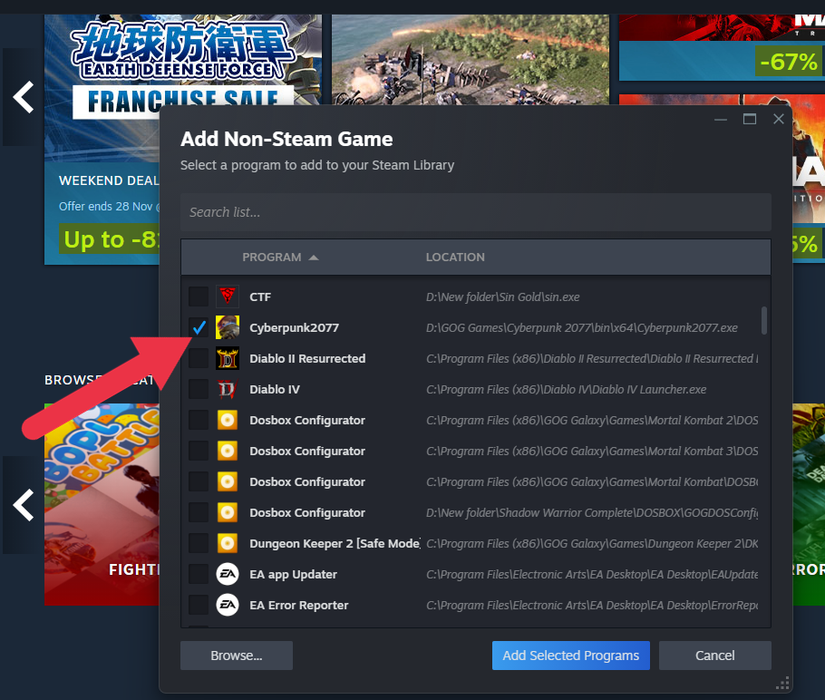This screenshot has height=700, width=825.
Task: Click the Dungeon Keeper 2 icon
Action: point(224,543)
